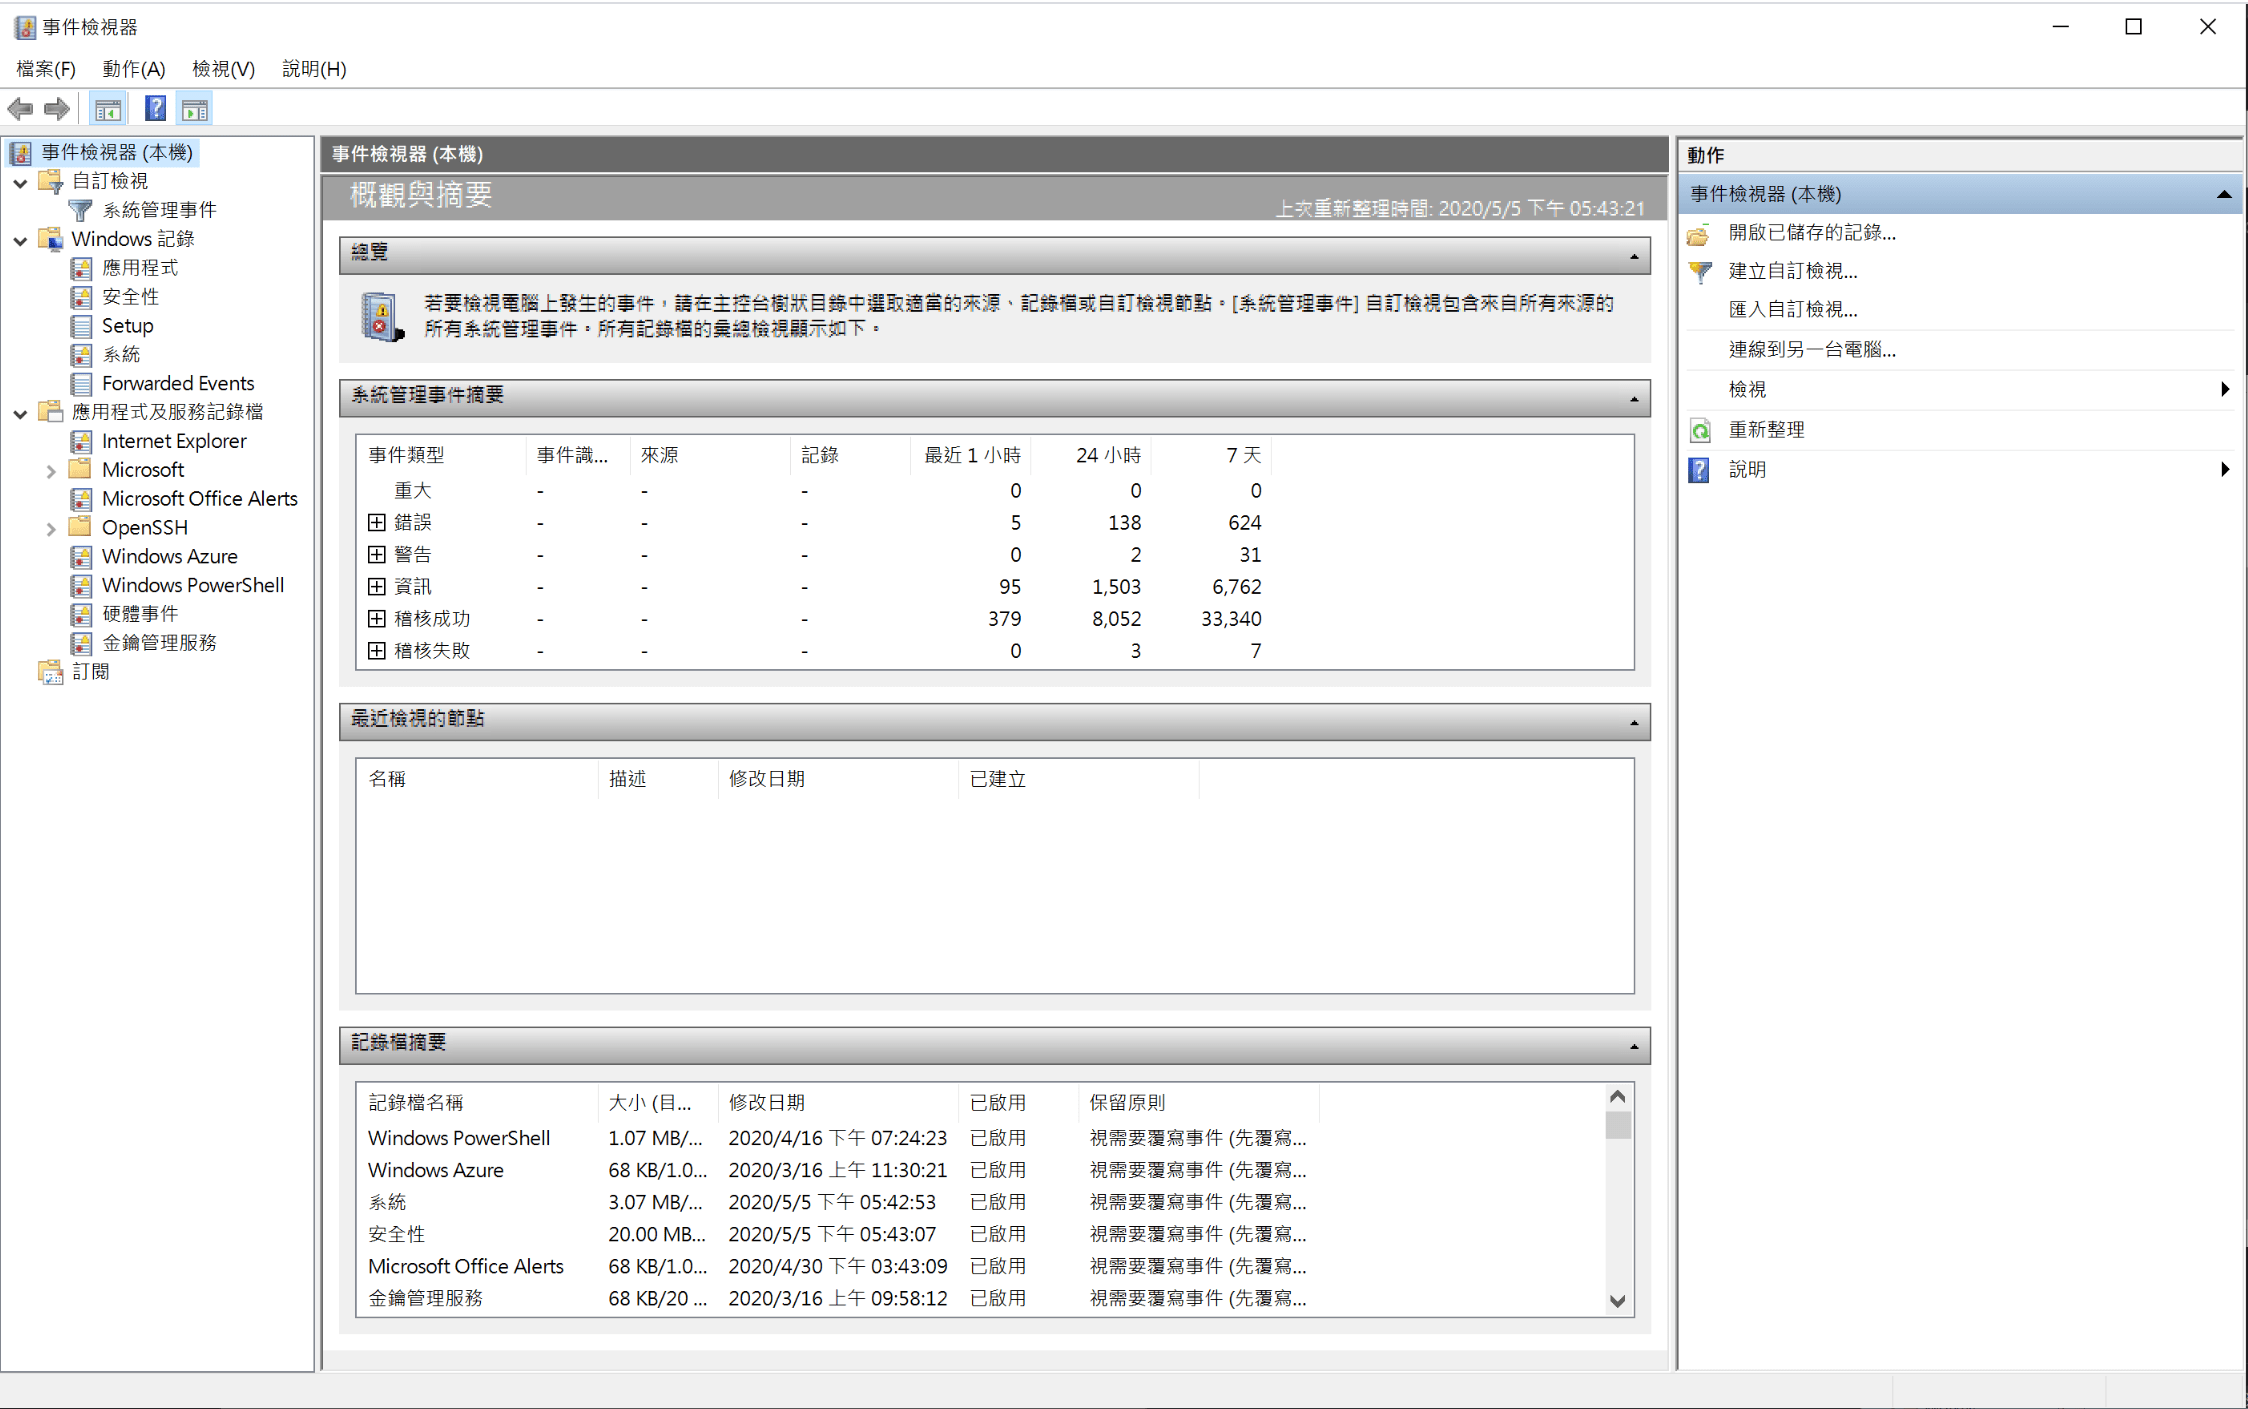Click the 建立自訂檢視 filter icon

[1698, 271]
